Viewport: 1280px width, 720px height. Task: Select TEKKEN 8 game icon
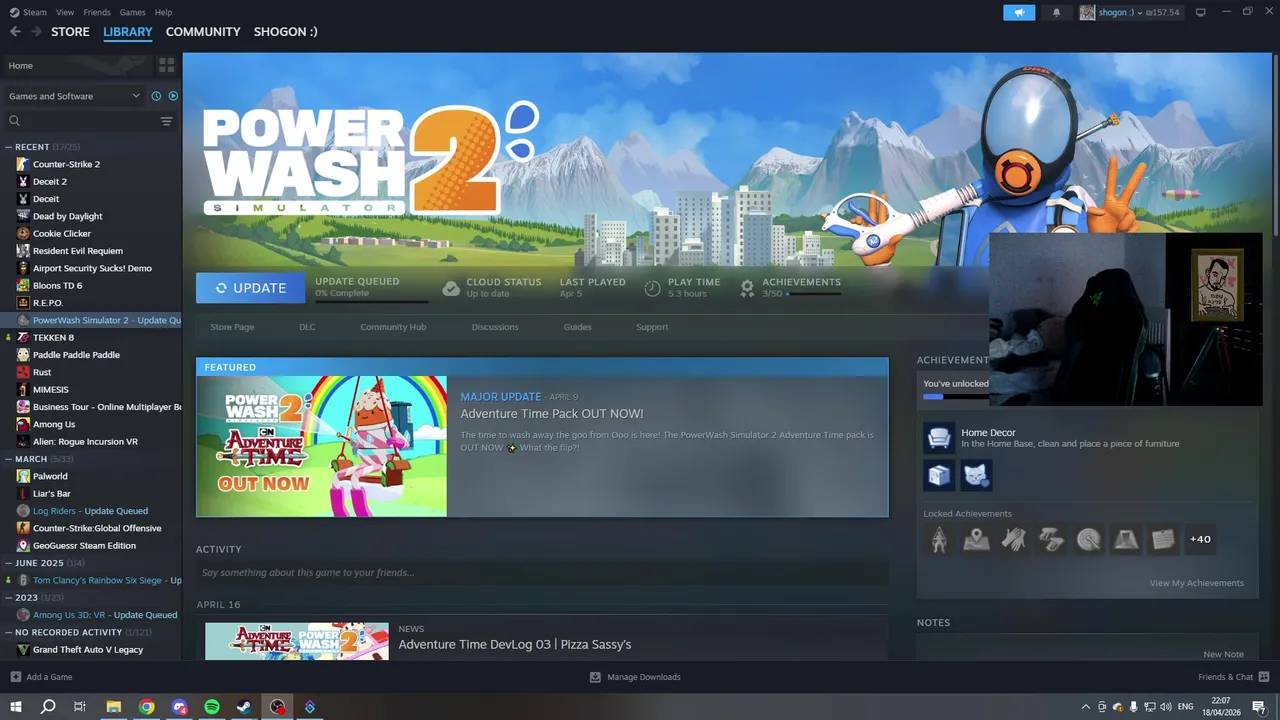[x=23, y=337]
